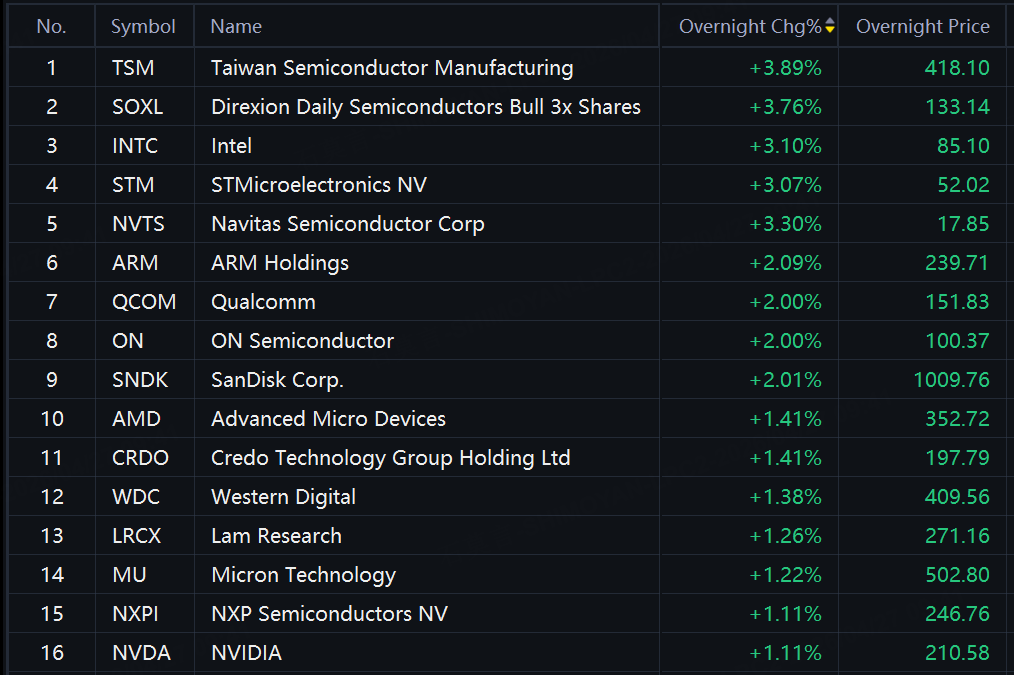1014x675 pixels.
Task: Click Western Digital's +1.38% change
Action: point(785,497)
